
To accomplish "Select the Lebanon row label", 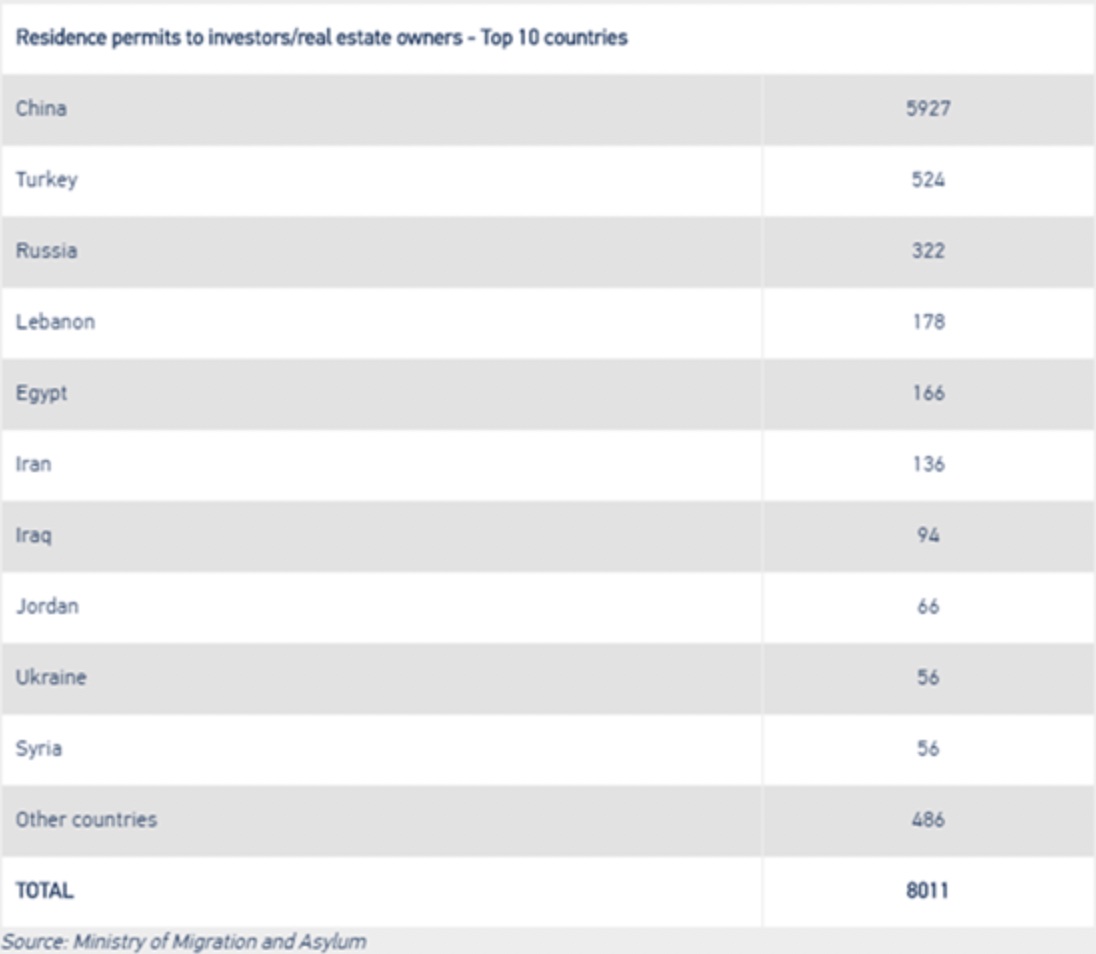I will click(55, 322).
